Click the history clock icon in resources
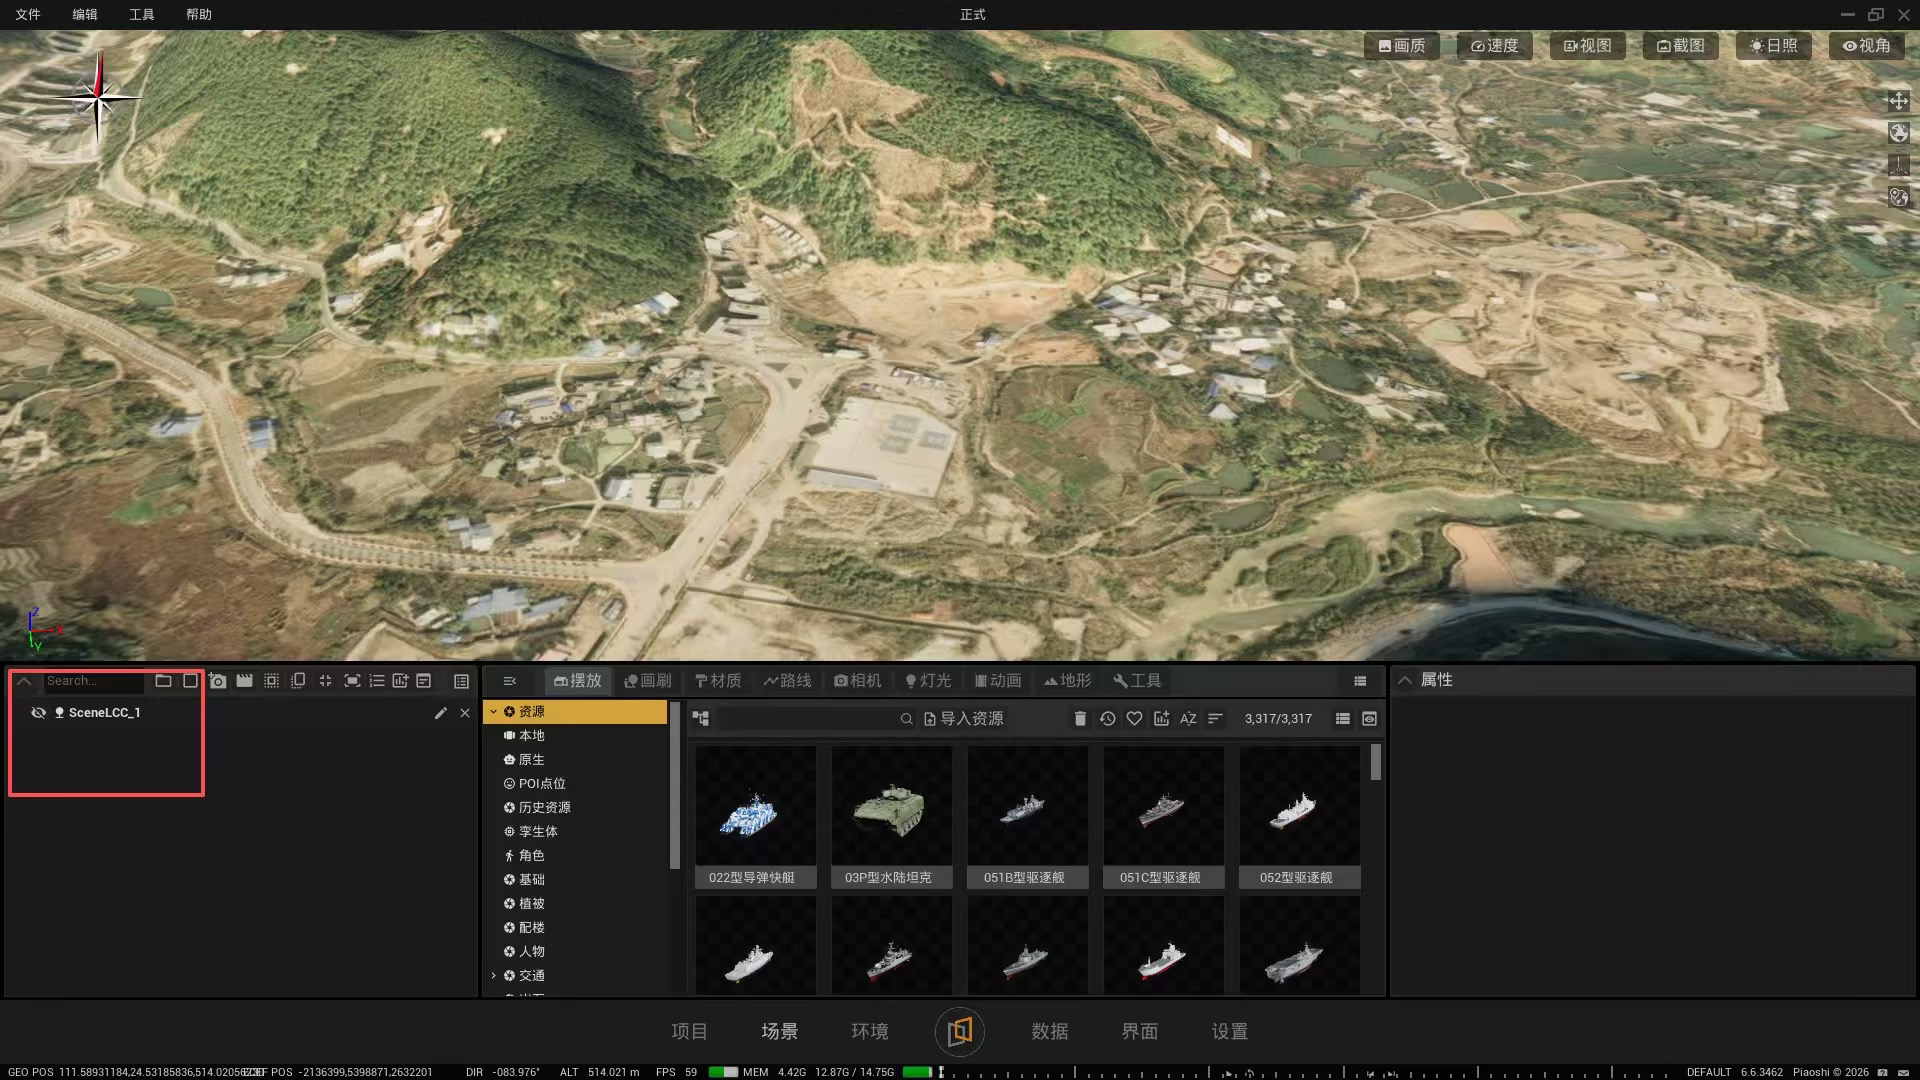Screen dimensions: 1920x1080 coord(1107,719)
